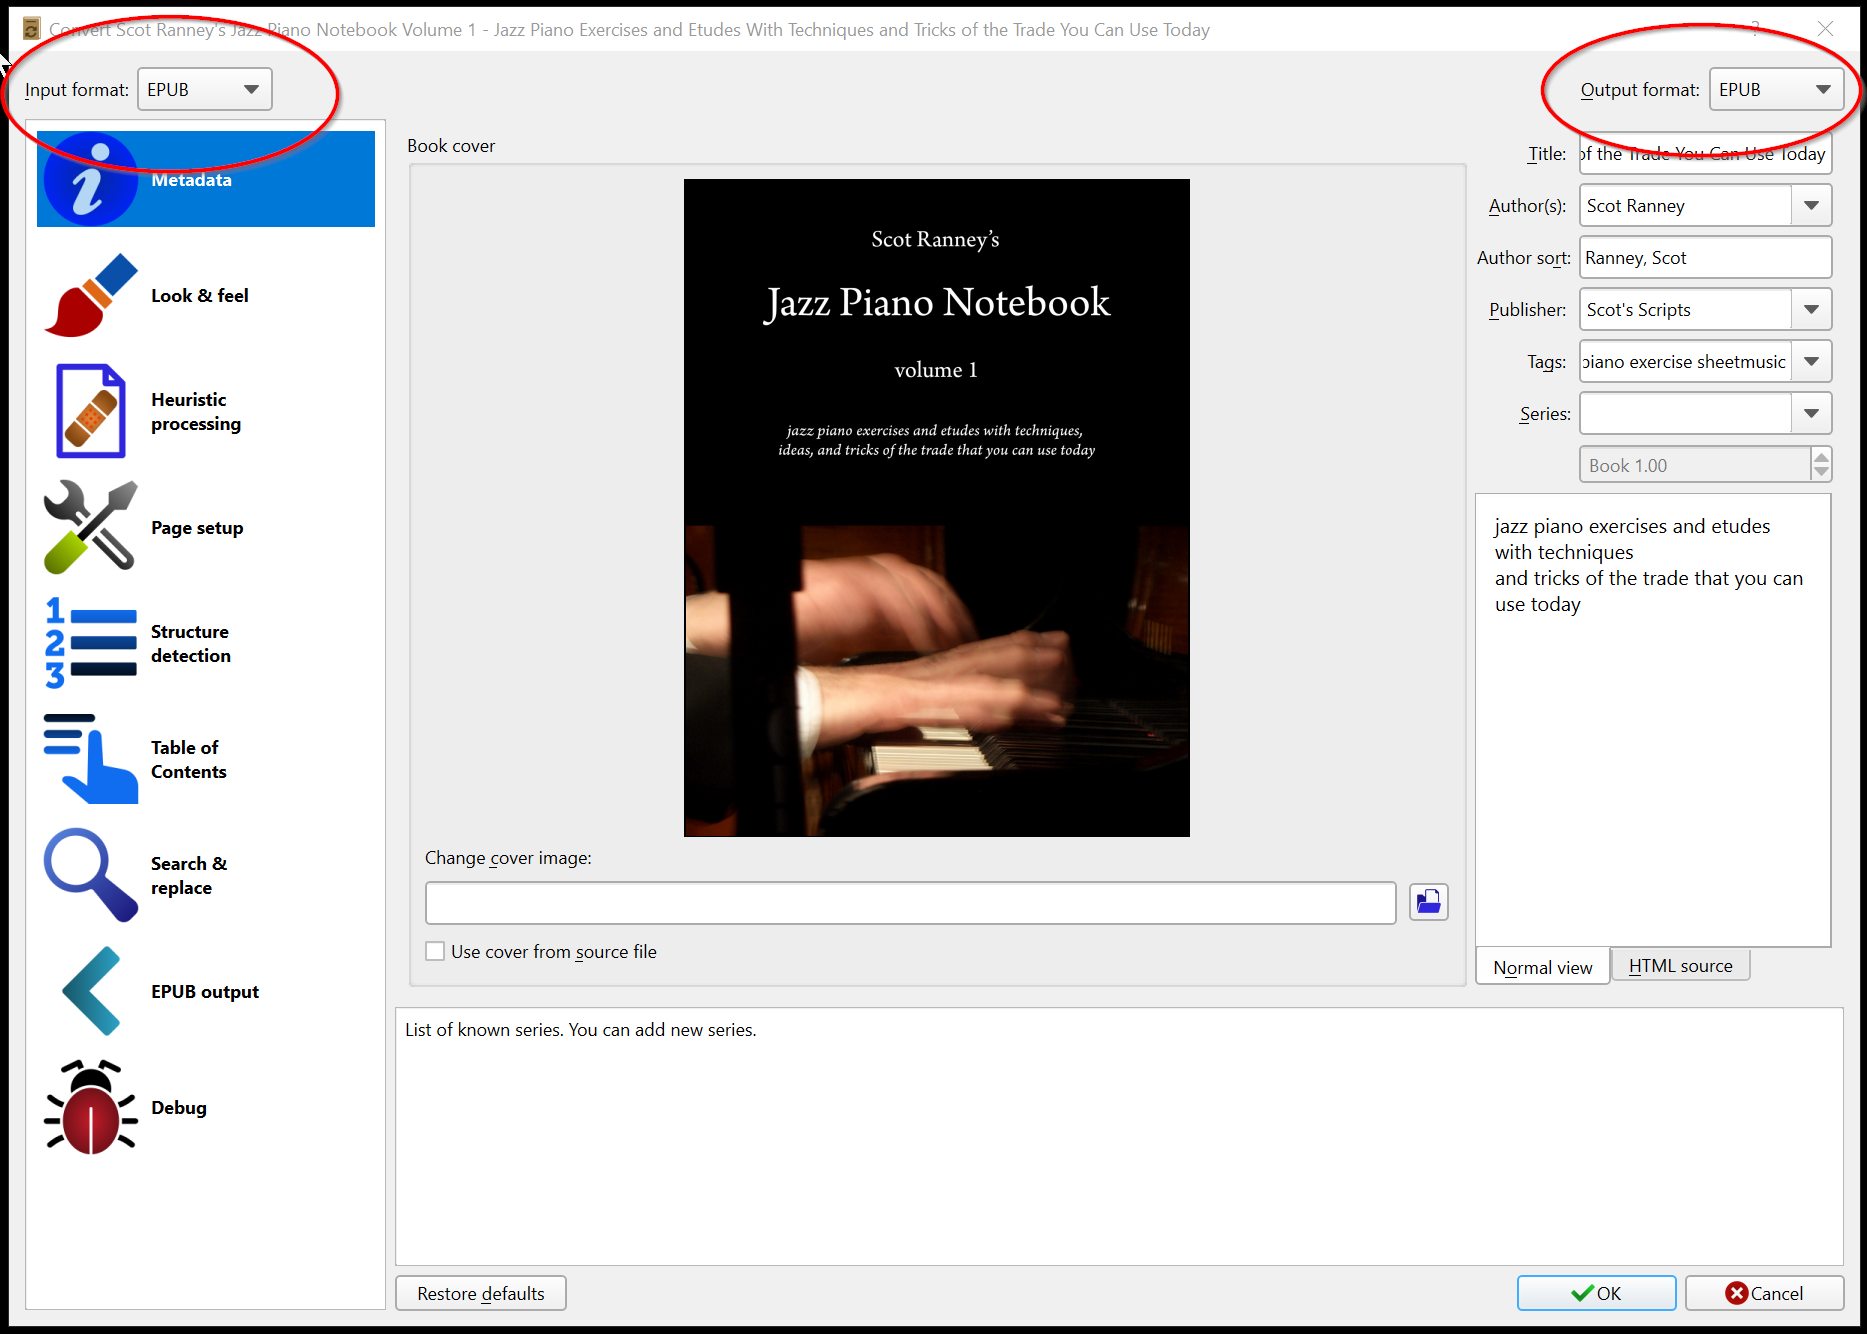Expand the Output format dropdown
1867x1334 pixels.
tap(1776, 90)
